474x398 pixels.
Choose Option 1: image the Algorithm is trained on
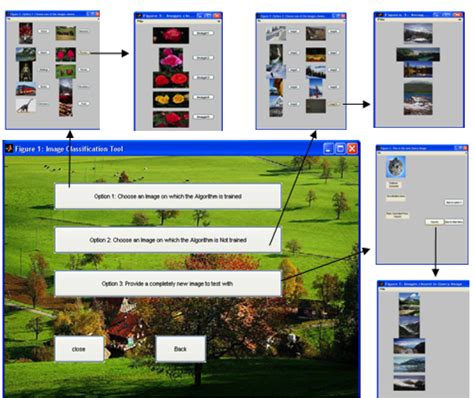[x=168, y=196]
